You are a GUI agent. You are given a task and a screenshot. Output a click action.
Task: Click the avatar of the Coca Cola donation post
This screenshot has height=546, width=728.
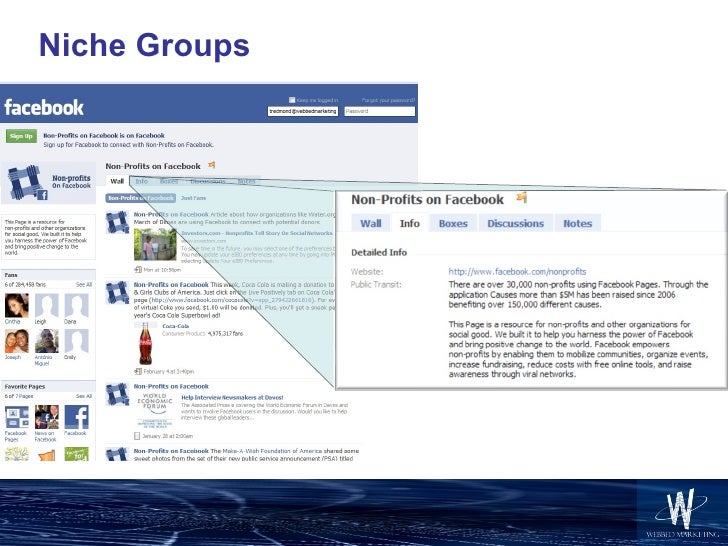point(117,292)
